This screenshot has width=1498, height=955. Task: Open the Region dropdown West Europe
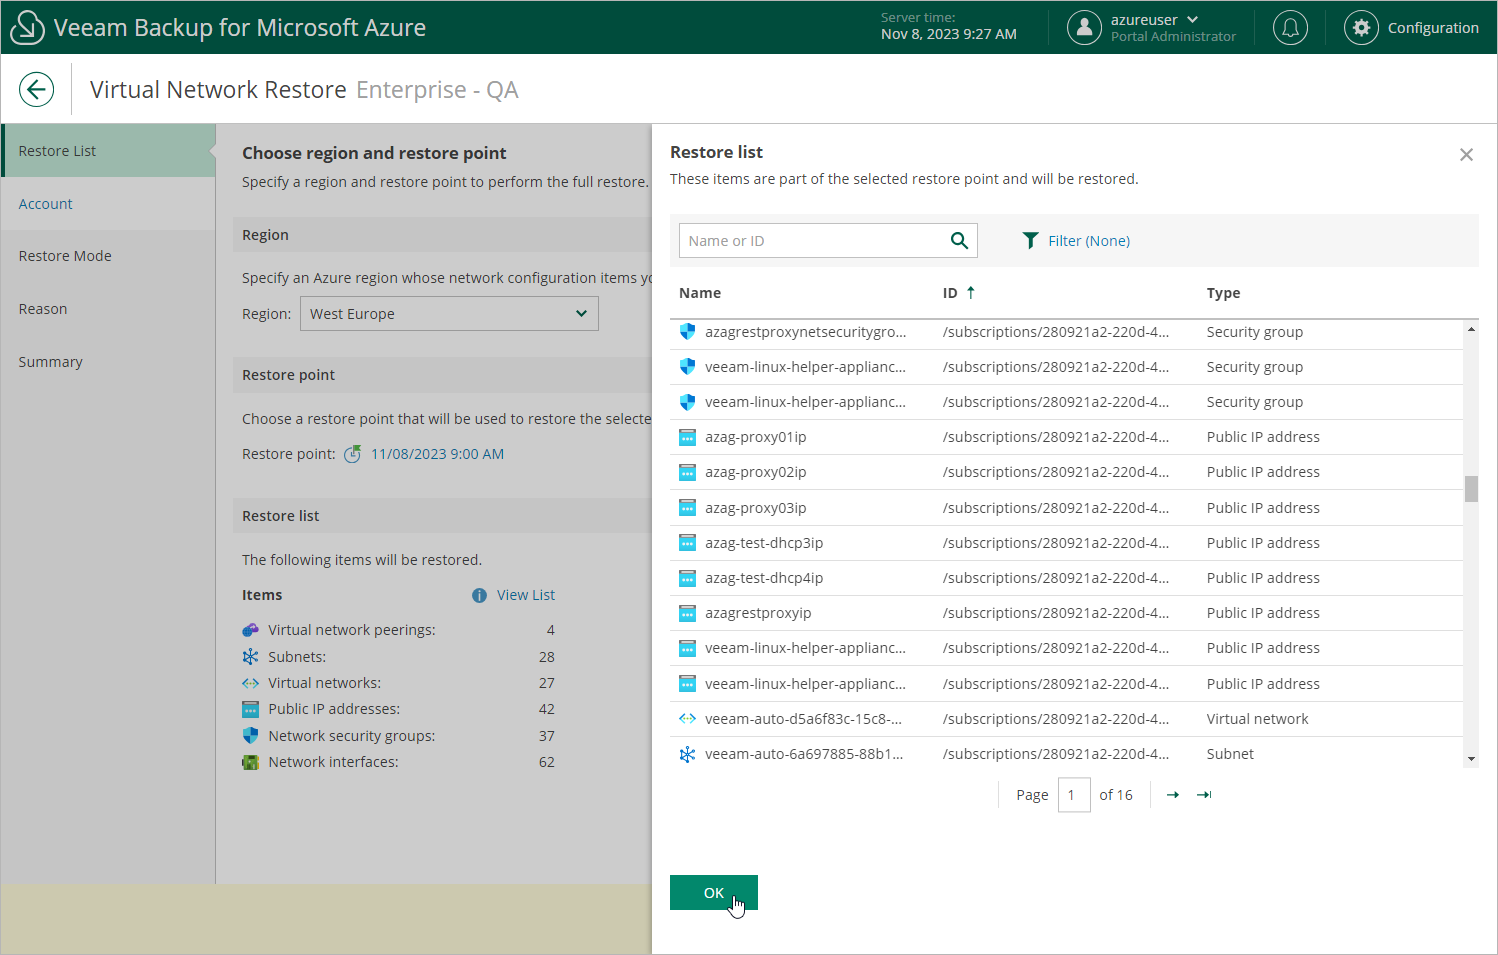click(449, 314)
